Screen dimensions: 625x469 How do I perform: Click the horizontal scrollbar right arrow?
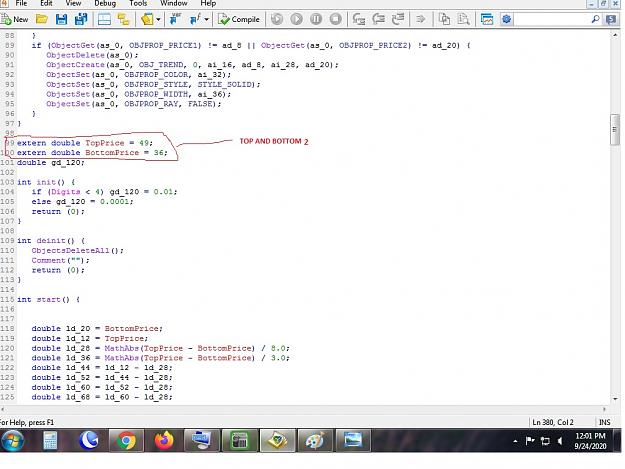605,409
